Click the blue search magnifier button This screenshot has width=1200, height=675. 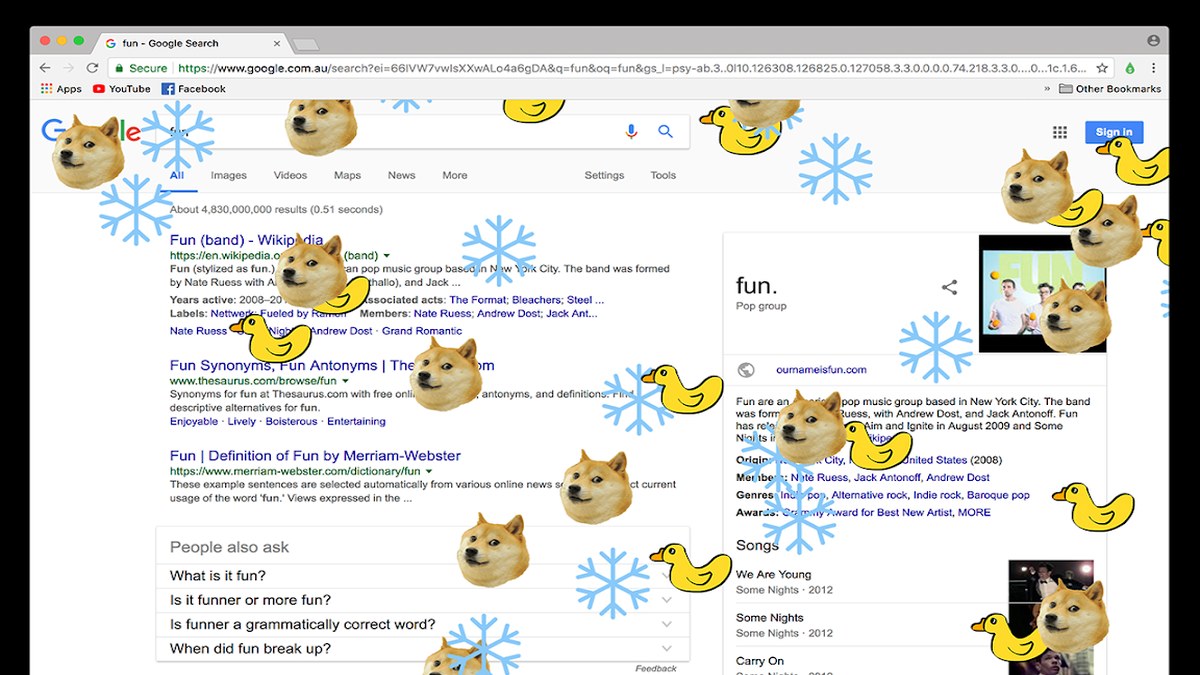coord(666,131)
